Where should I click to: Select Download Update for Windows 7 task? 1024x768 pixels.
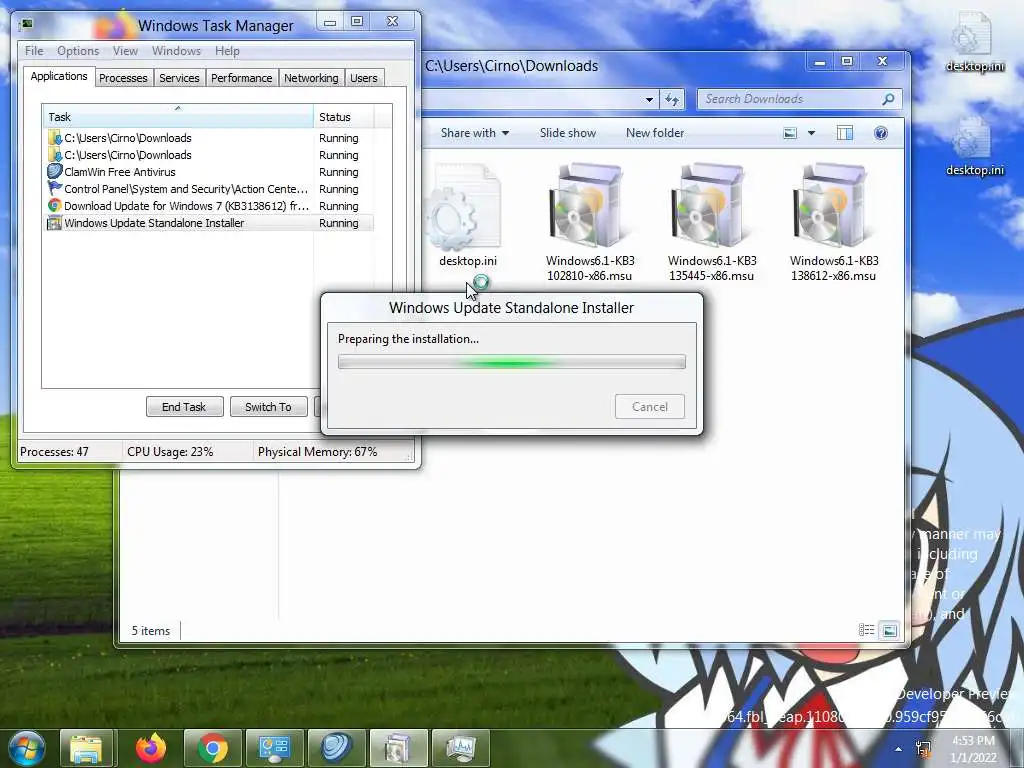[209, 206]
